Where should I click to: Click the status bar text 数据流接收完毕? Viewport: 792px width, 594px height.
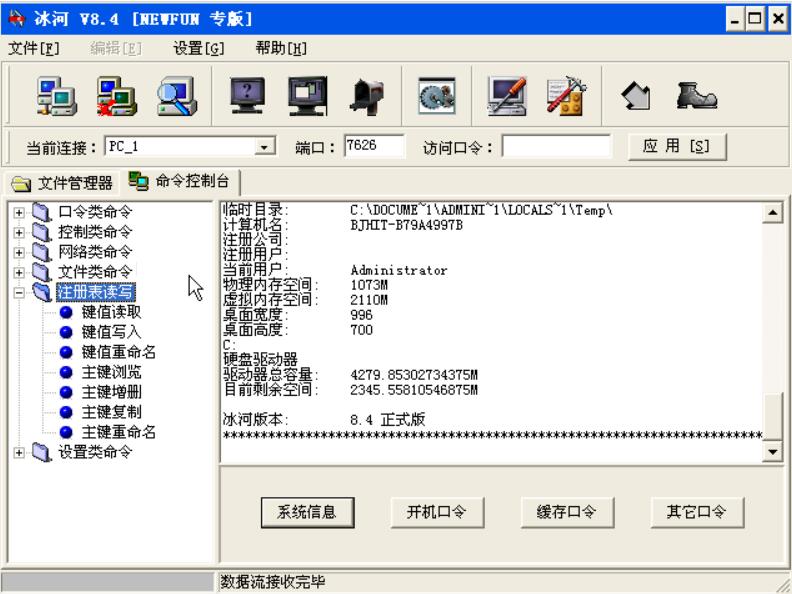coord(272,582)
